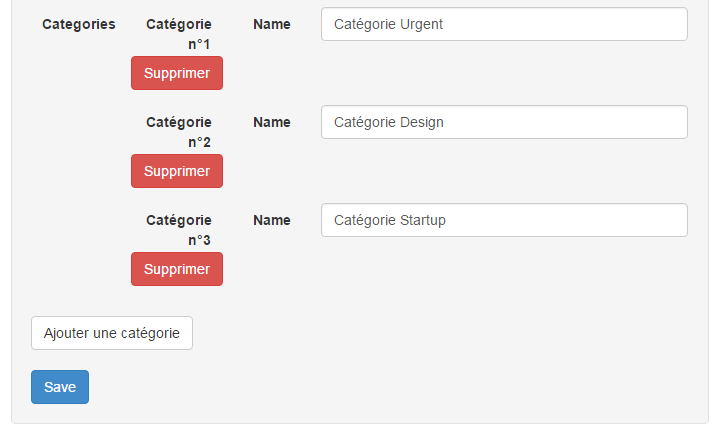The width and height of the screenshot is (714, 428).
Task: Click the word Design inside the second field
Action: coord(422,122)
